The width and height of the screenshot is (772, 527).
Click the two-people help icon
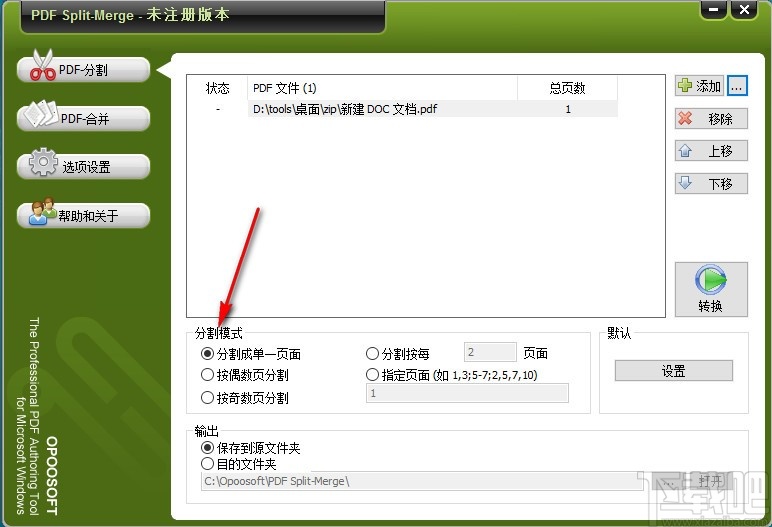click(x=42, y=211)
